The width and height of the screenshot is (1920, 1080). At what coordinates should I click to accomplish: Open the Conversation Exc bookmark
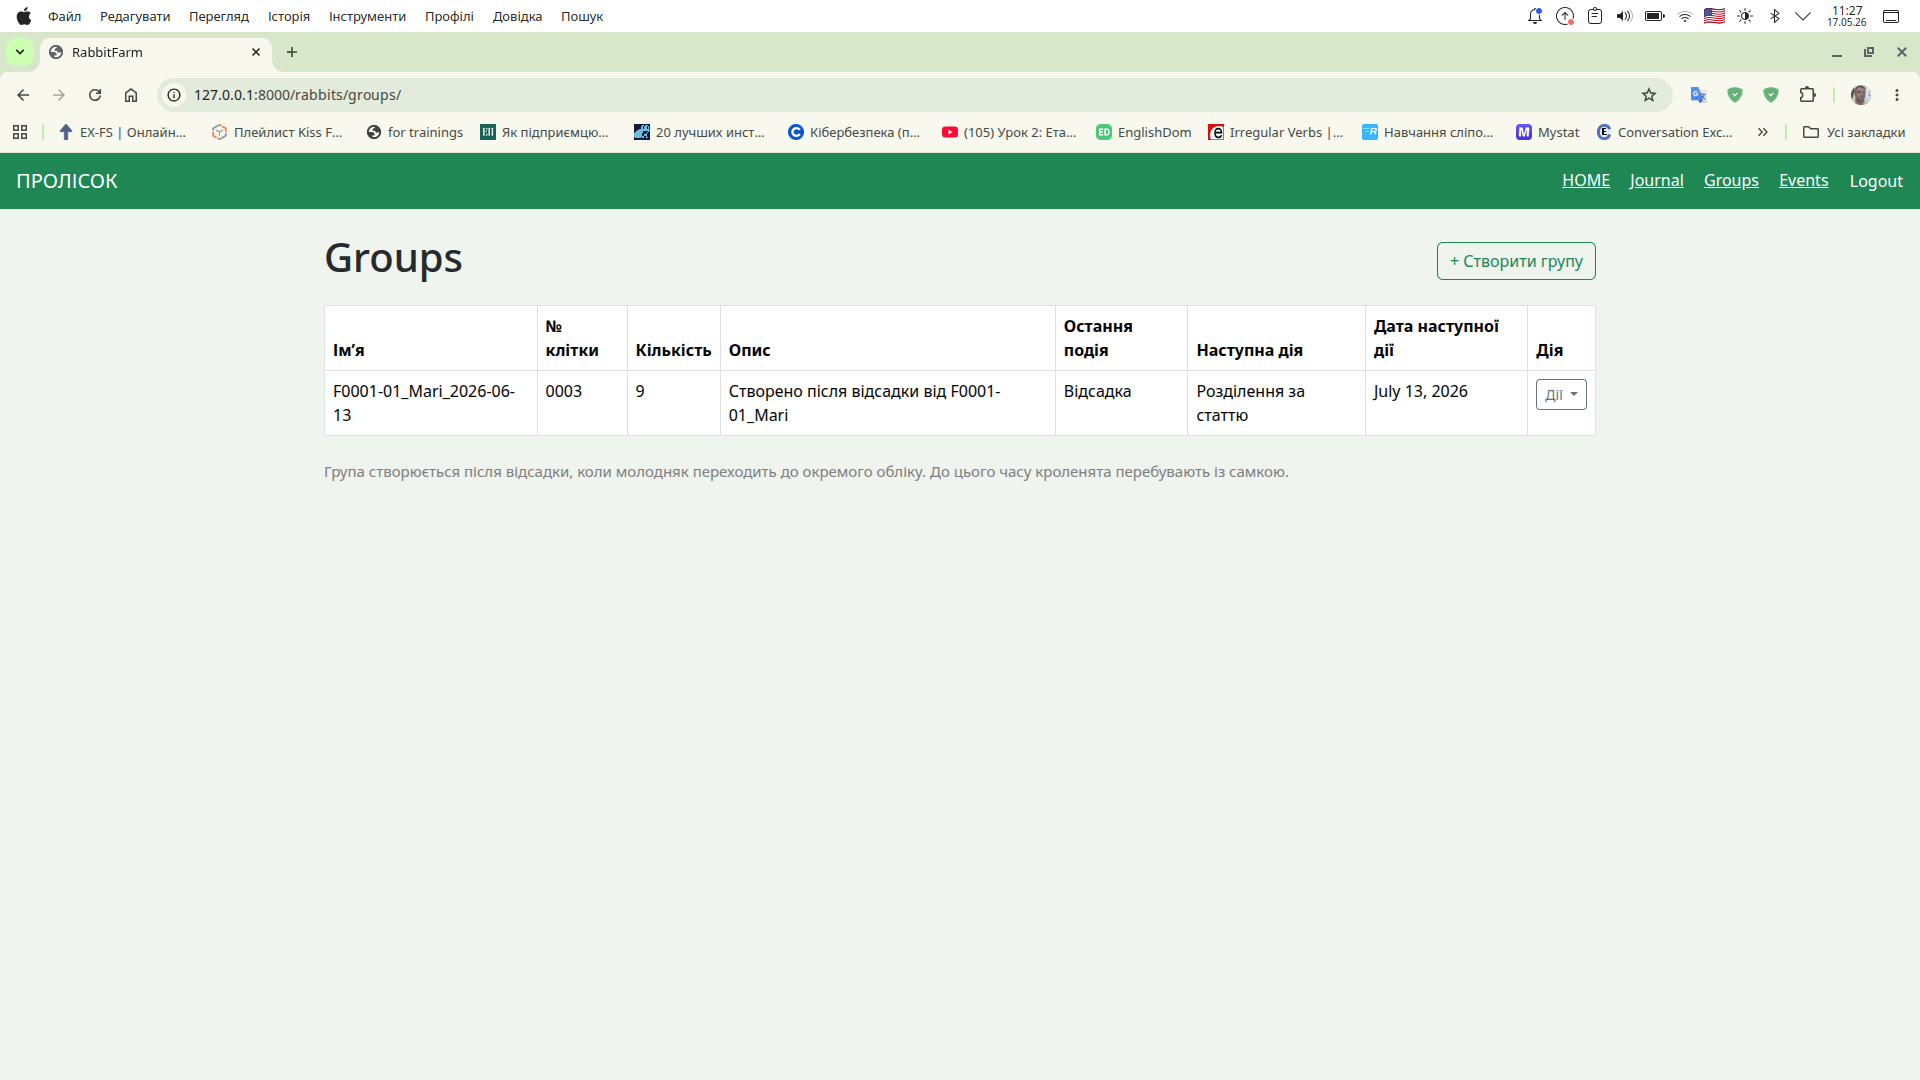(x=1665, y=132)
